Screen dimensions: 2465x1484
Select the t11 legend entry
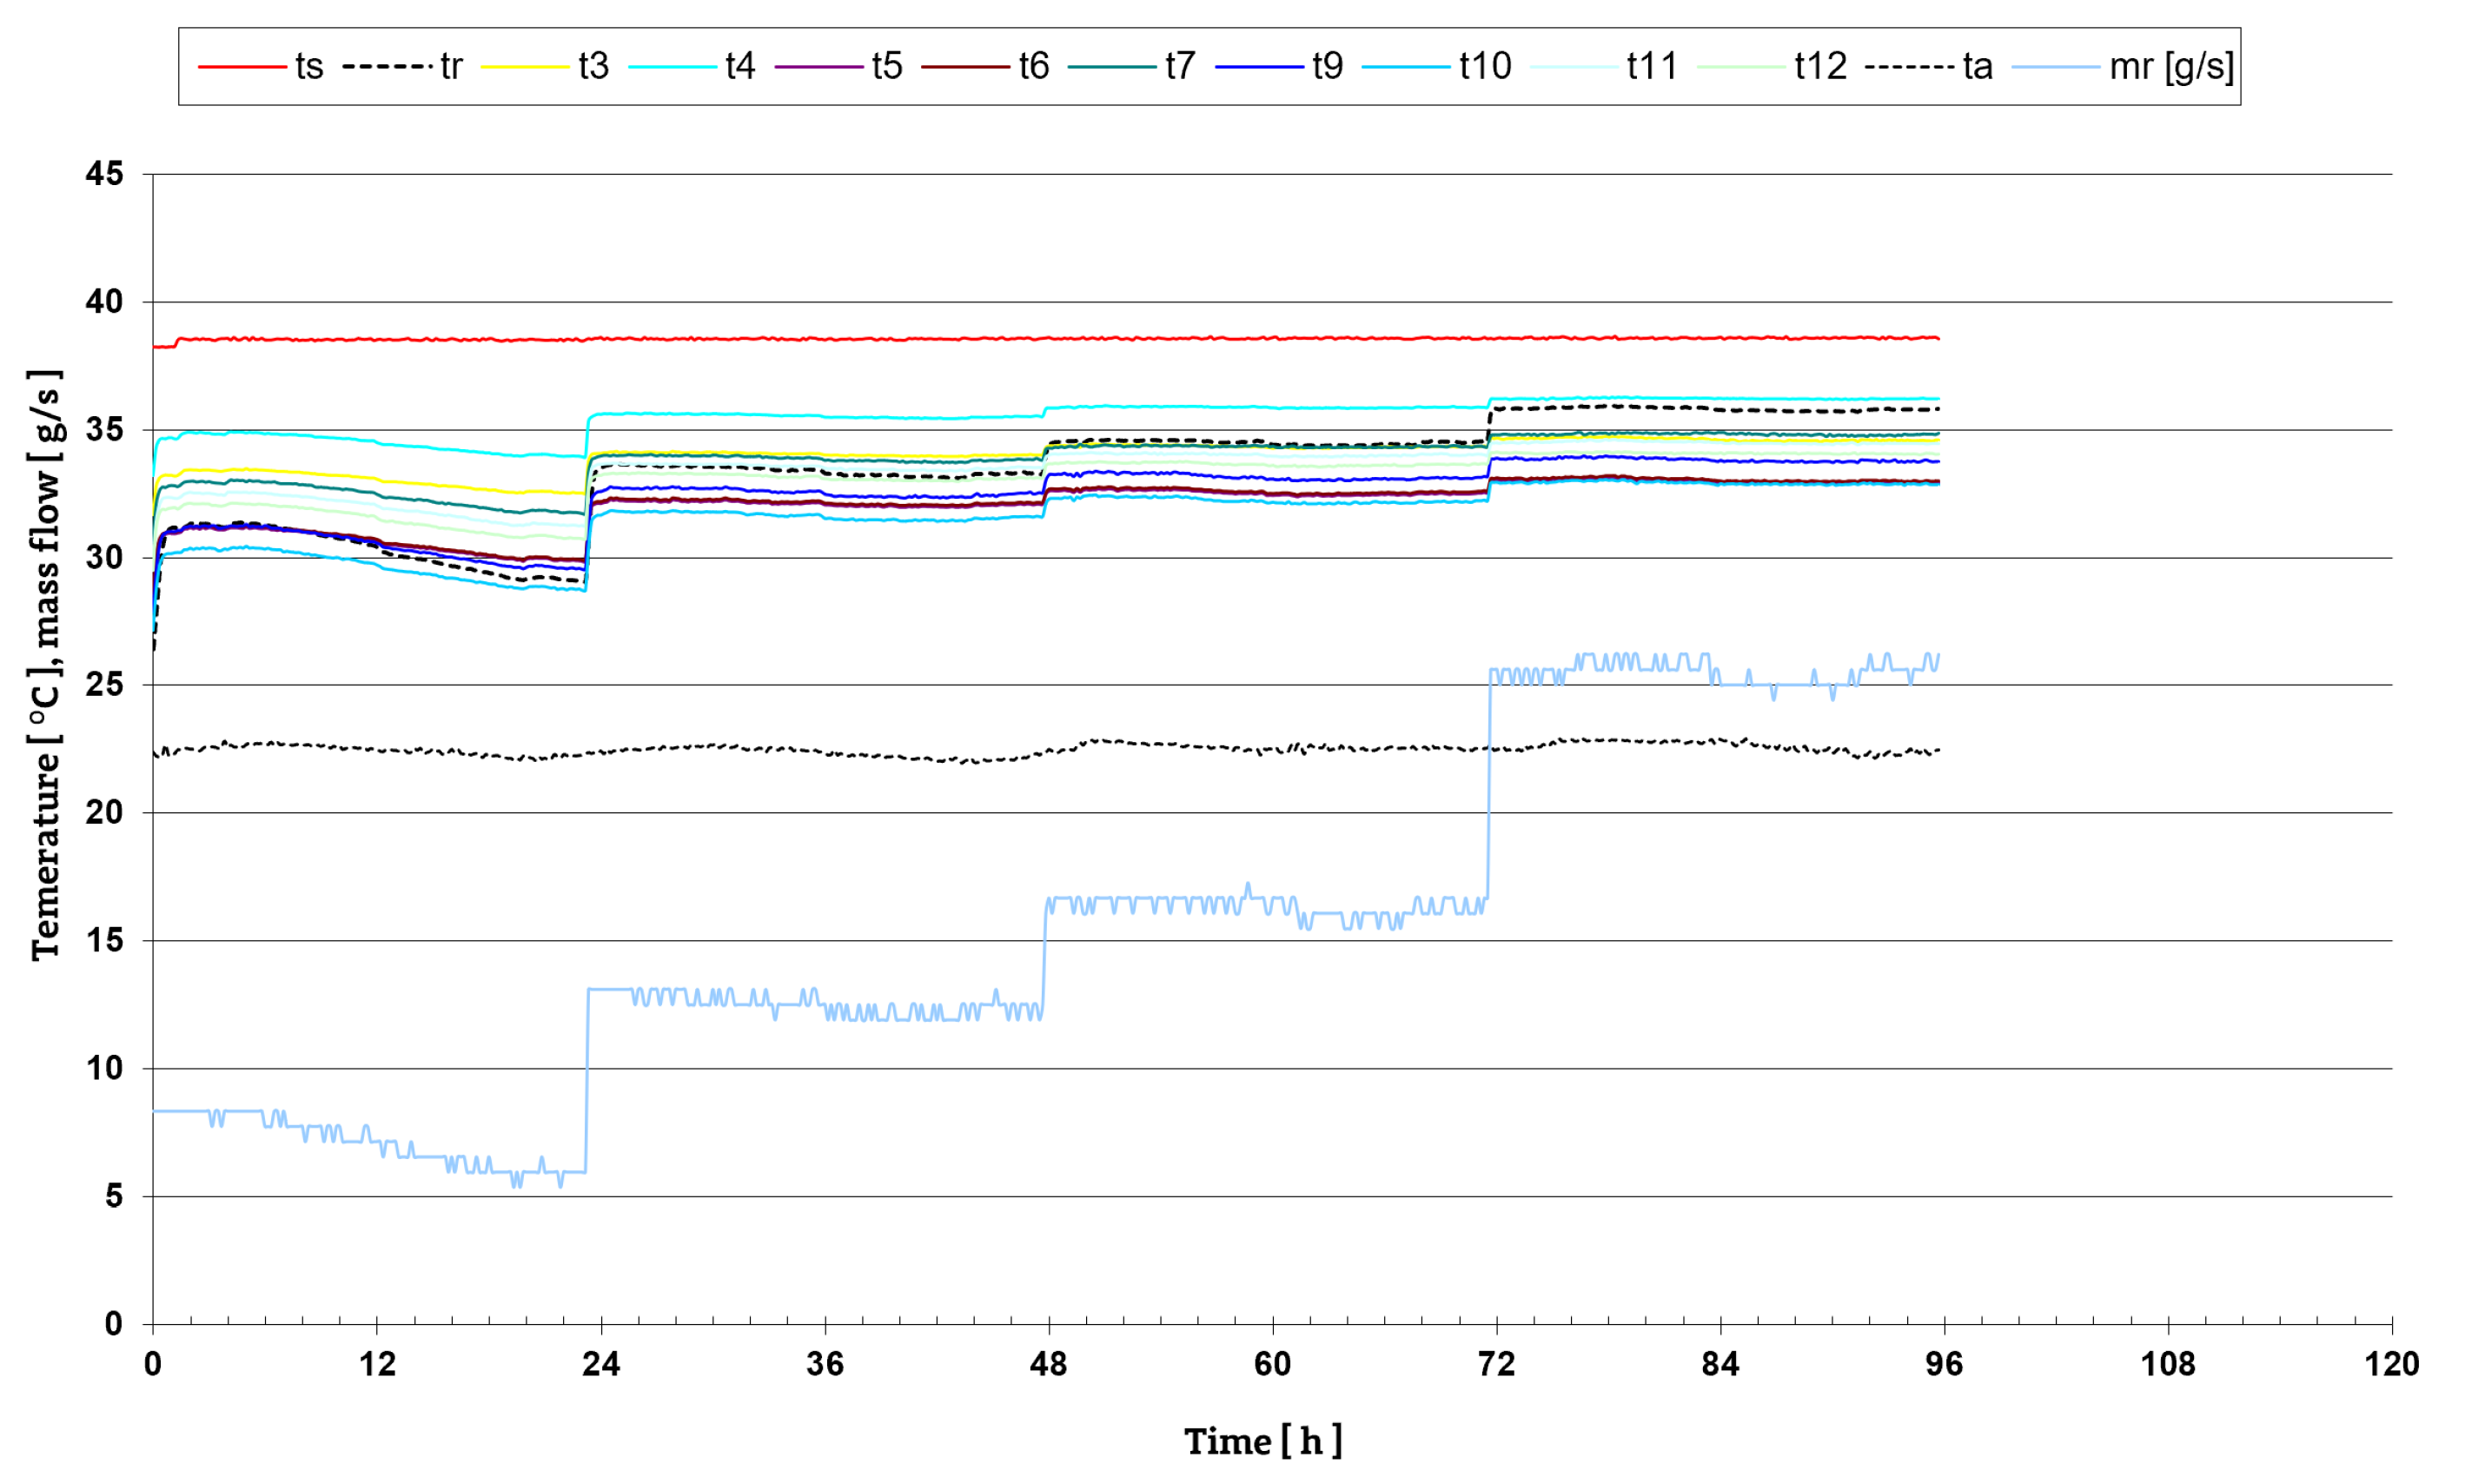[1651, 67]
